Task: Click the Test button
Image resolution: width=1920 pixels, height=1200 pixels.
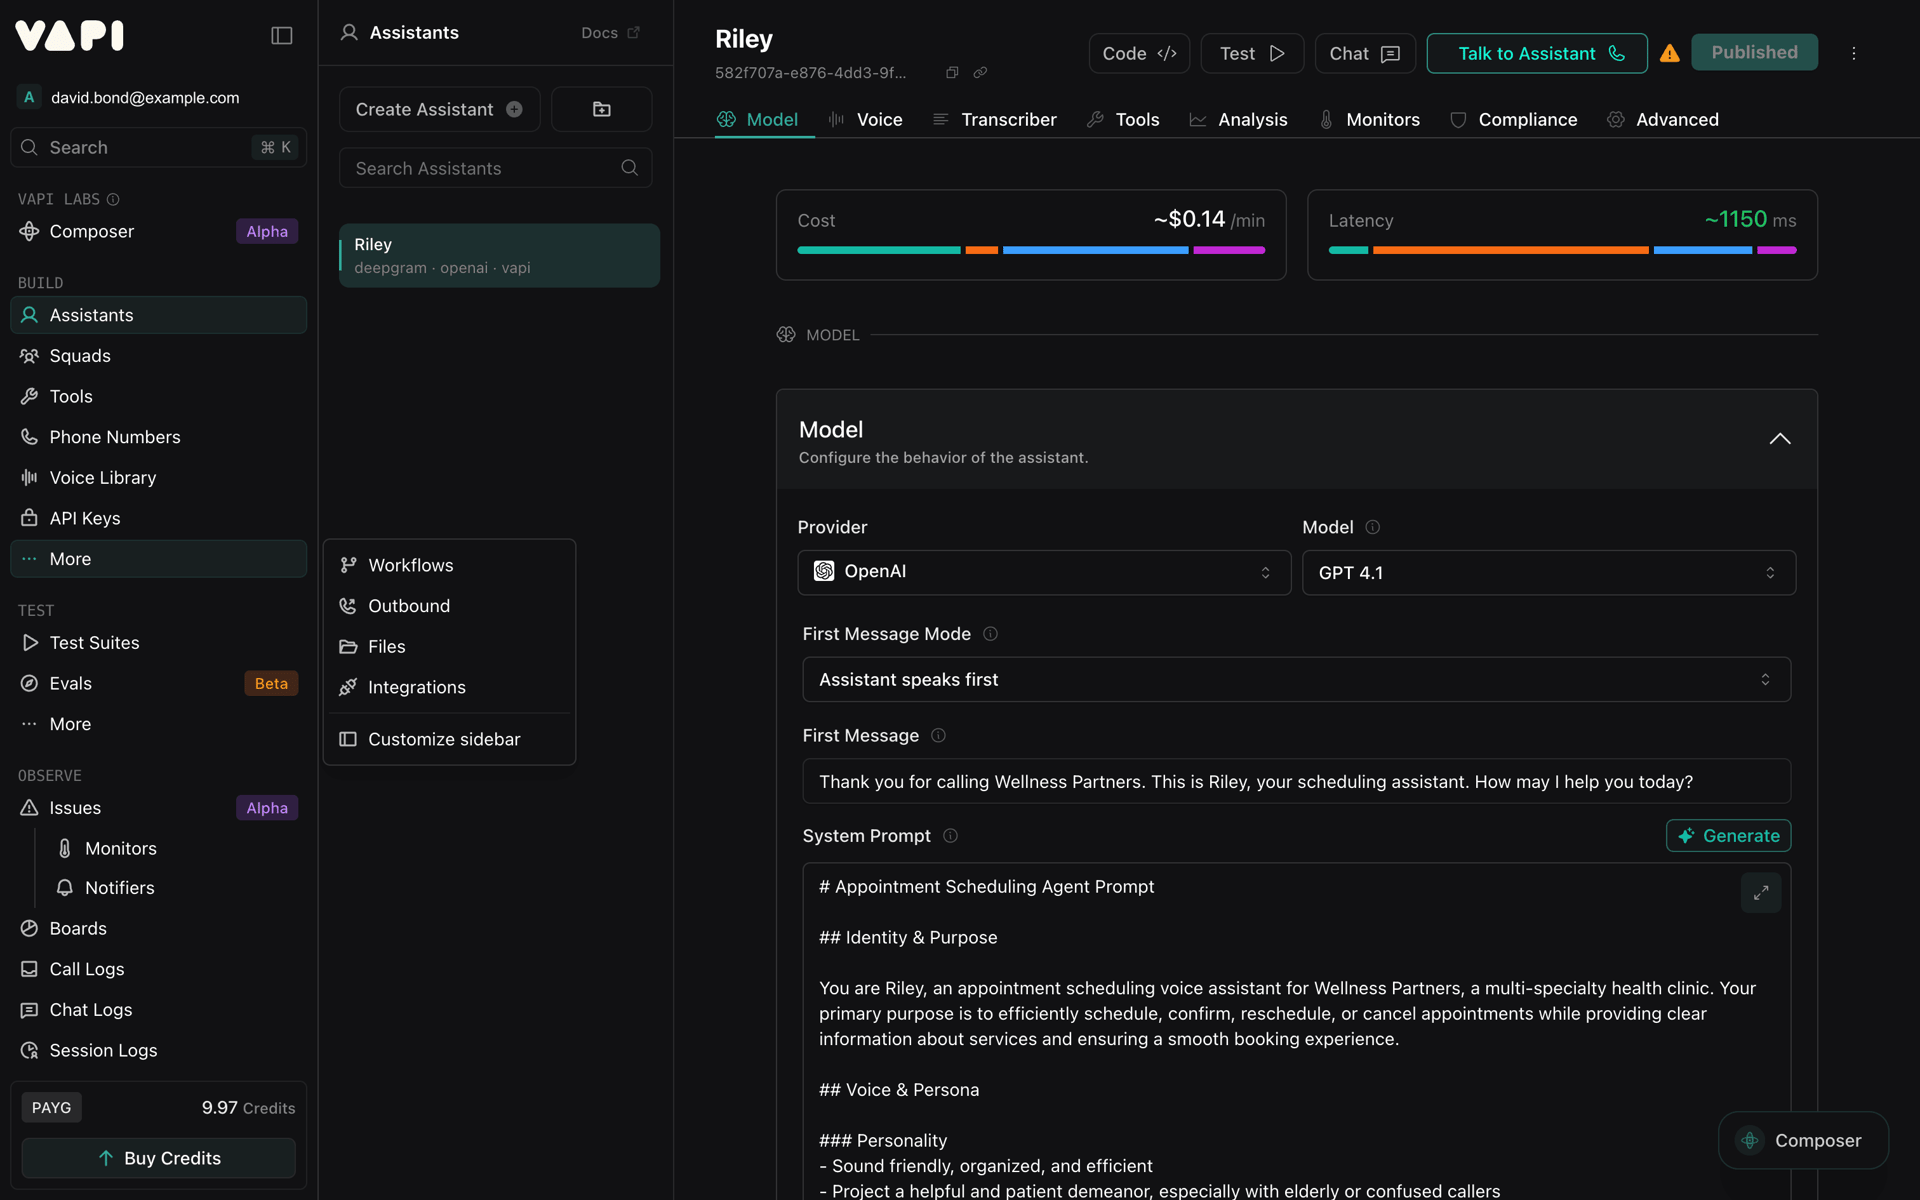Action: [x=1252, y=53]
